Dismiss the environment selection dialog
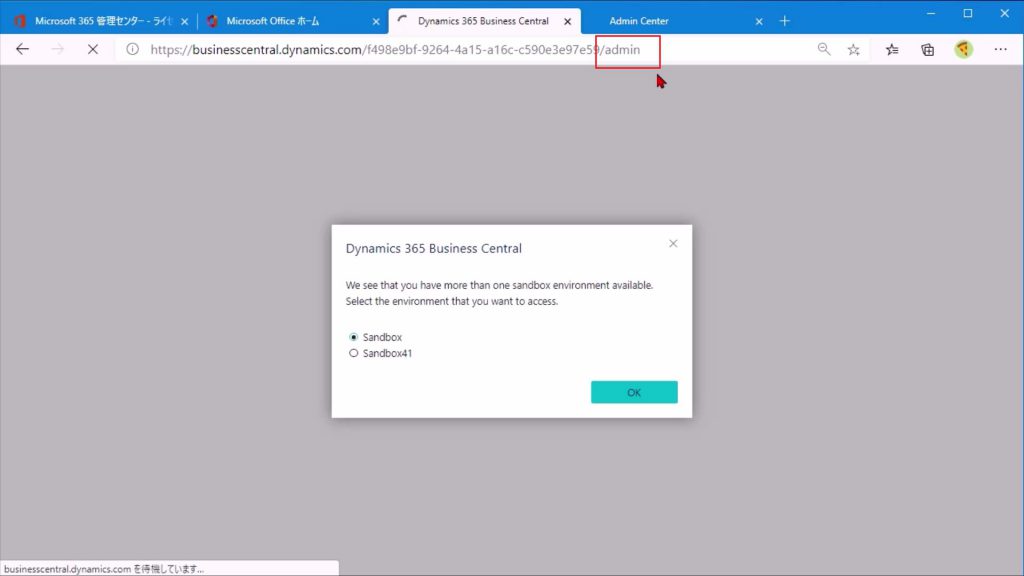1024x576 pixels. coord(673,244)
